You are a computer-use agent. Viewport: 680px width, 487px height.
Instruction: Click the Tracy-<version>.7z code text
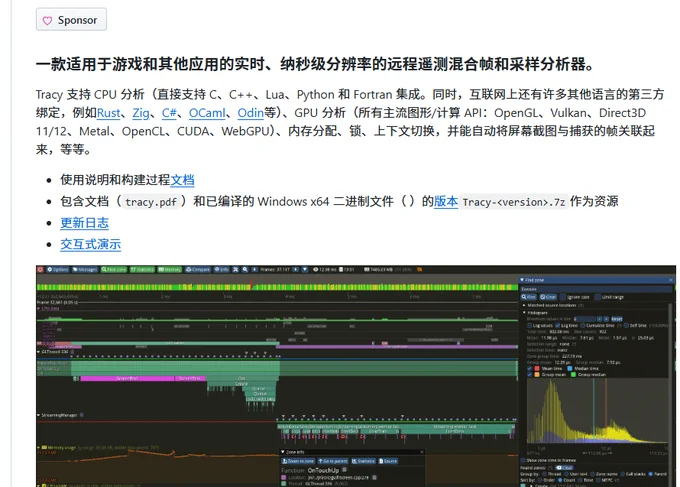click(x=514, y=202)
